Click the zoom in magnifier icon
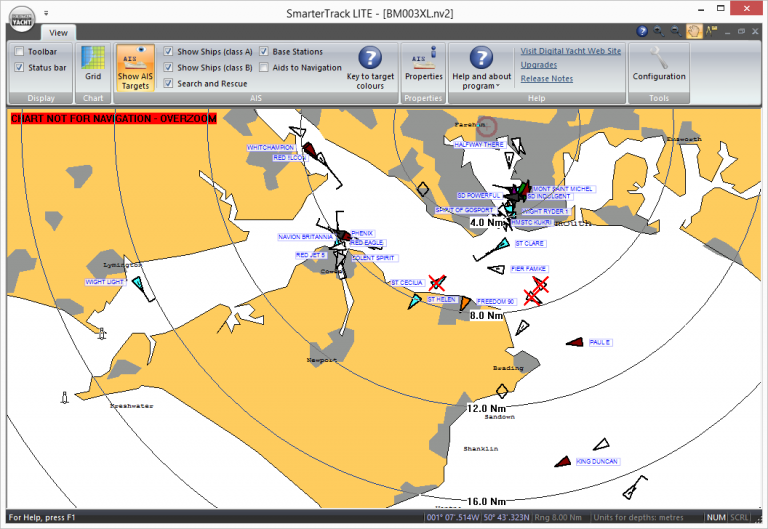The width and height of the screenshot is (768, 529). tap(658, 32)
